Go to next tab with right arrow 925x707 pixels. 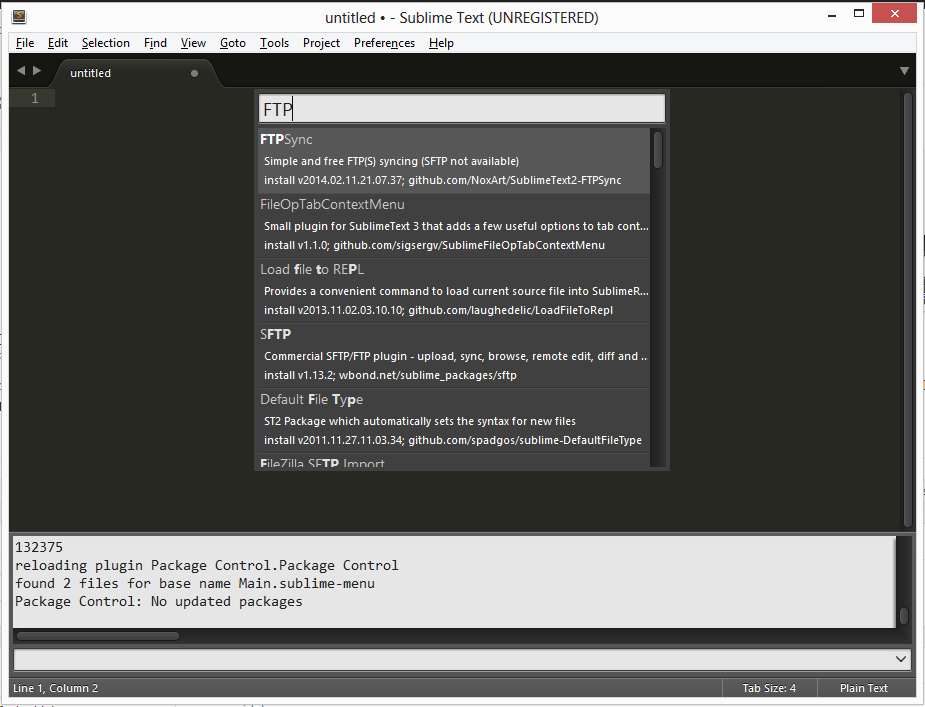point(37,71)
